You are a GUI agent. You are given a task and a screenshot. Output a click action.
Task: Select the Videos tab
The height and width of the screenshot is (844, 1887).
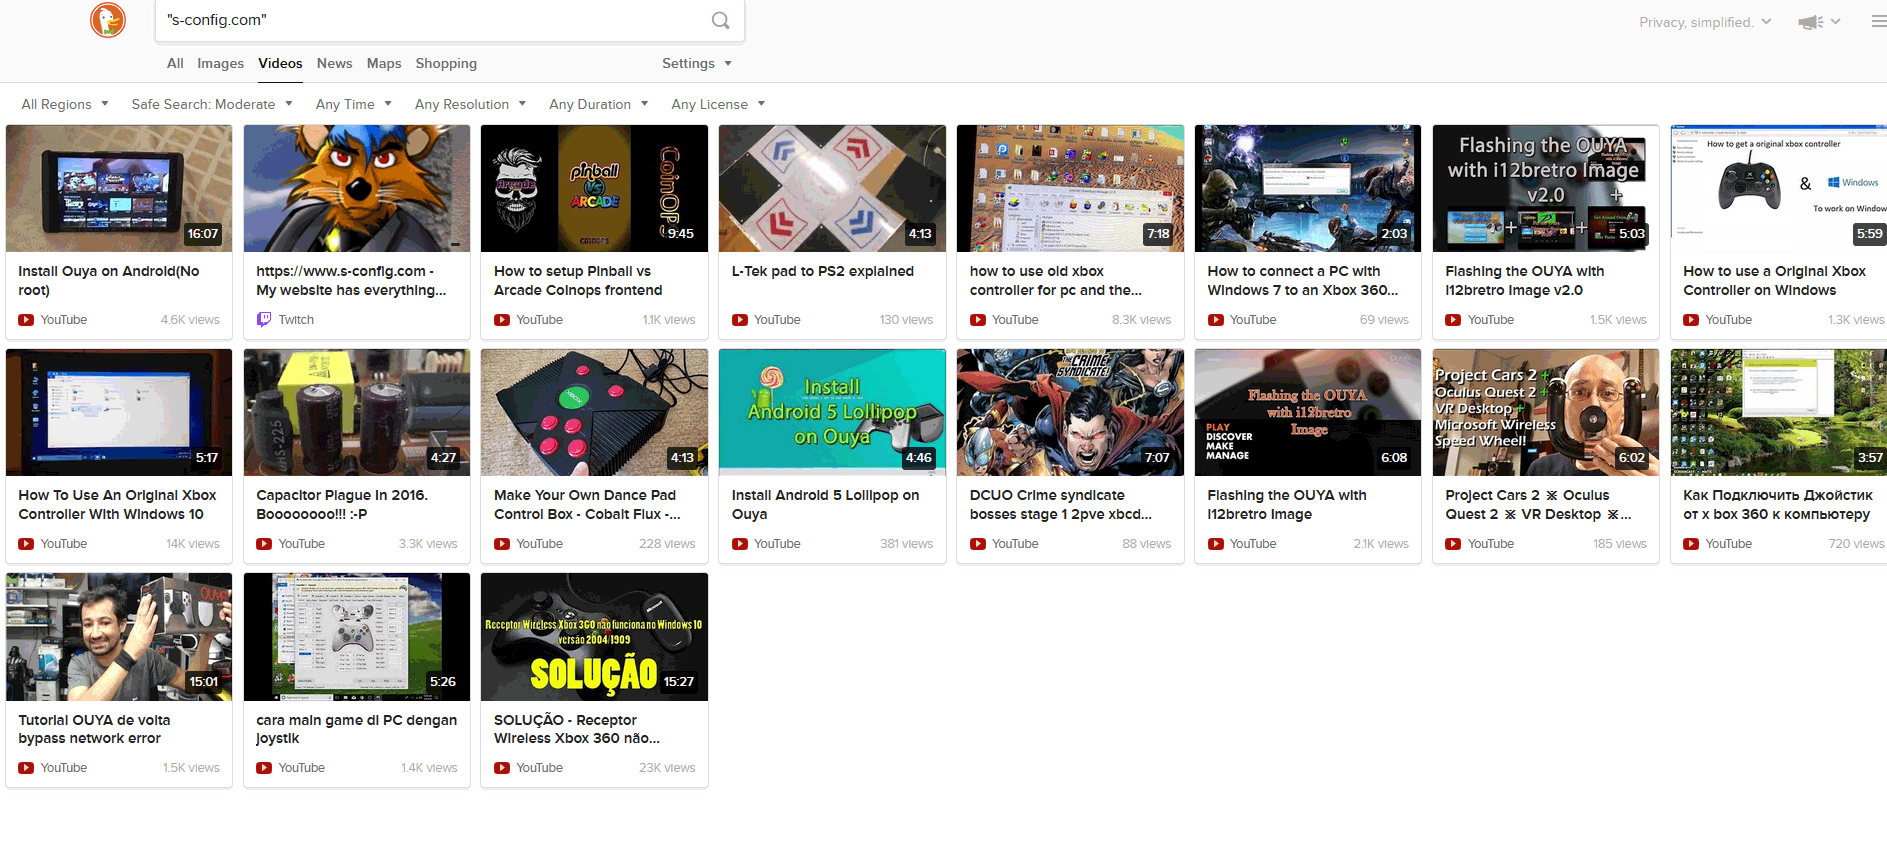(280, 63)
